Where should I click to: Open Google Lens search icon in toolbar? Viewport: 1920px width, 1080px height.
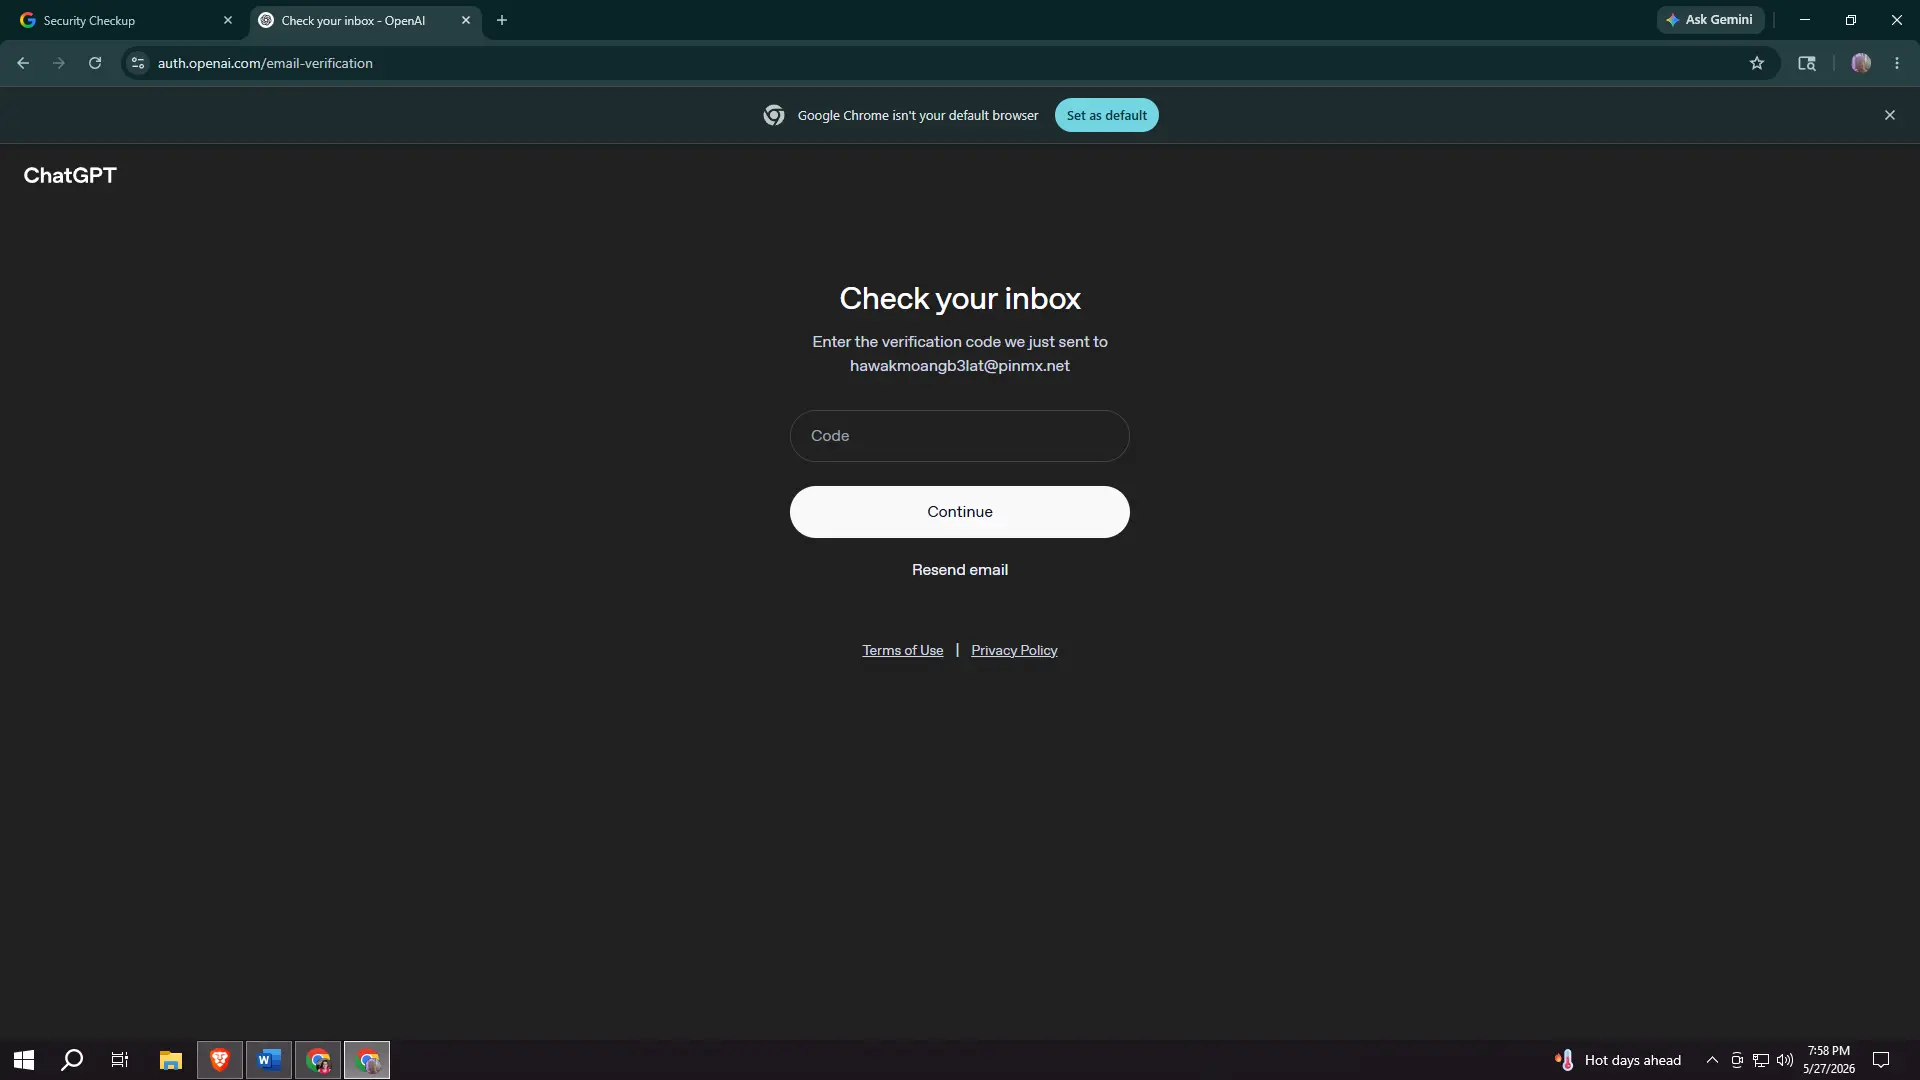[x=1807, y=63]
